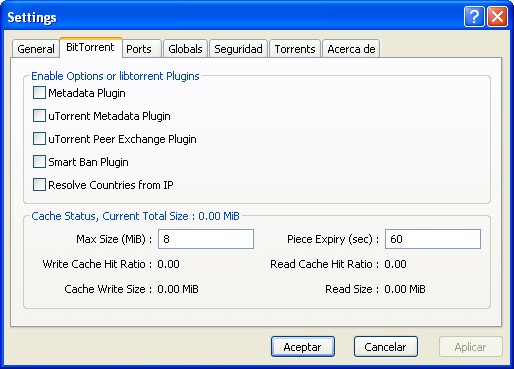This screenshot has width=514, height=369.
Task: Click the Settings title bar
Action: coord(233,17)
